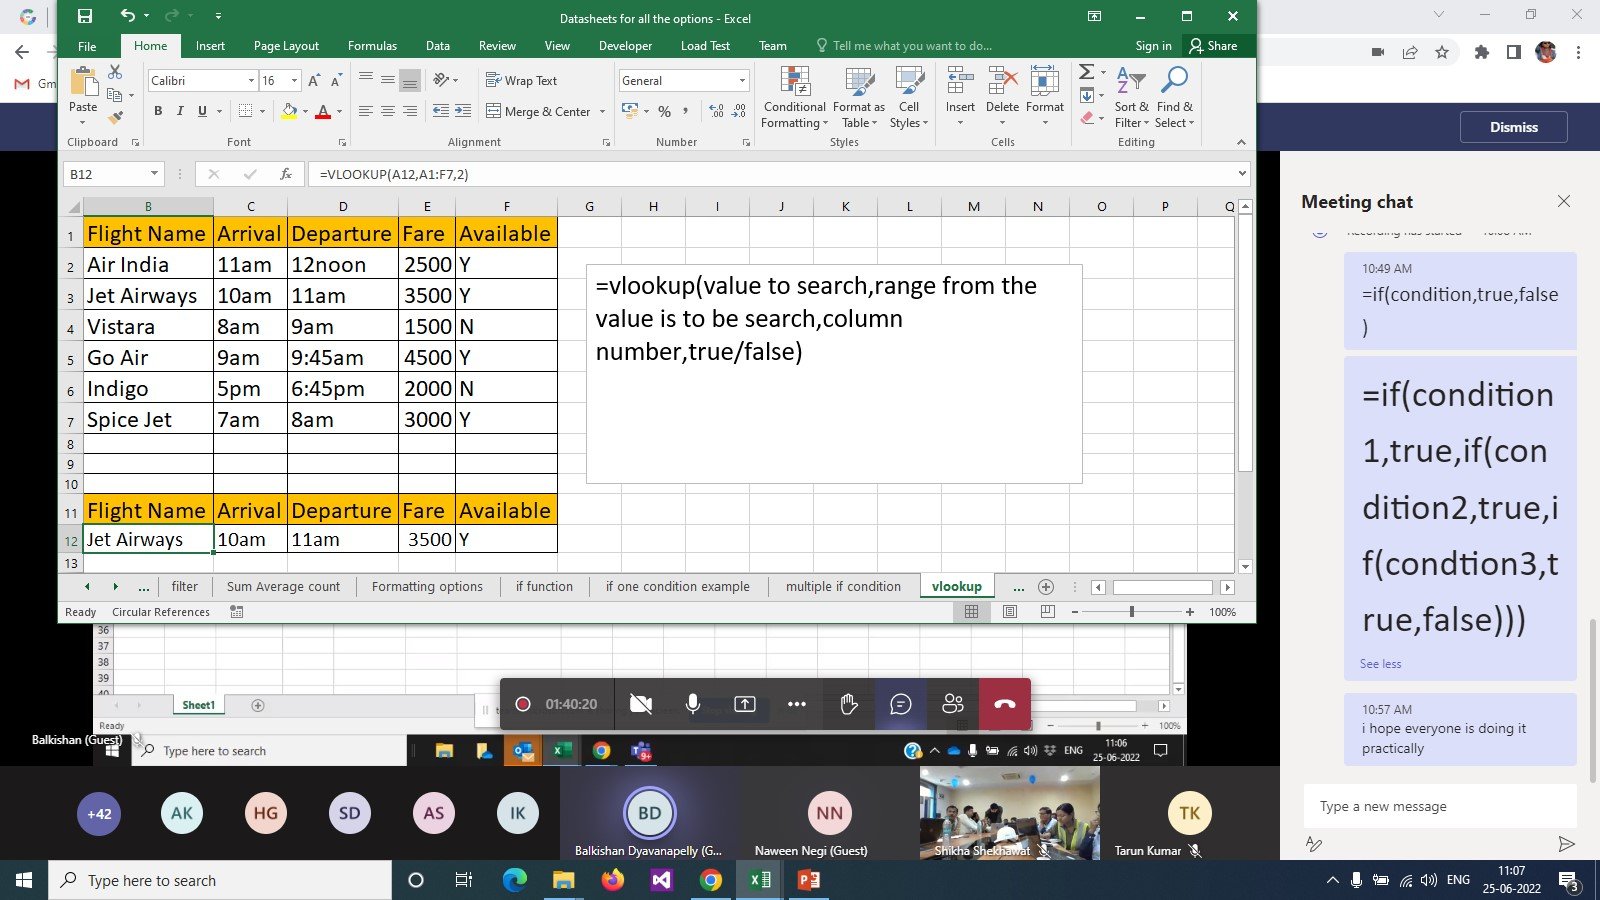Increase indent in Alignment group
This screenshot has width=1600, height=900.
tap(462, 111)
